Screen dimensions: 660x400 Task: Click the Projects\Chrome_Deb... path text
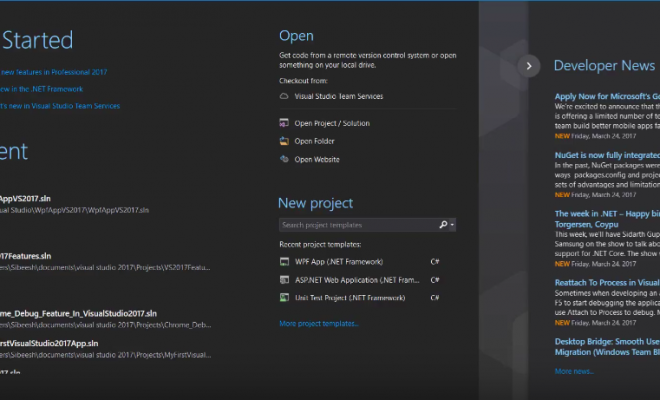point(106,325)
